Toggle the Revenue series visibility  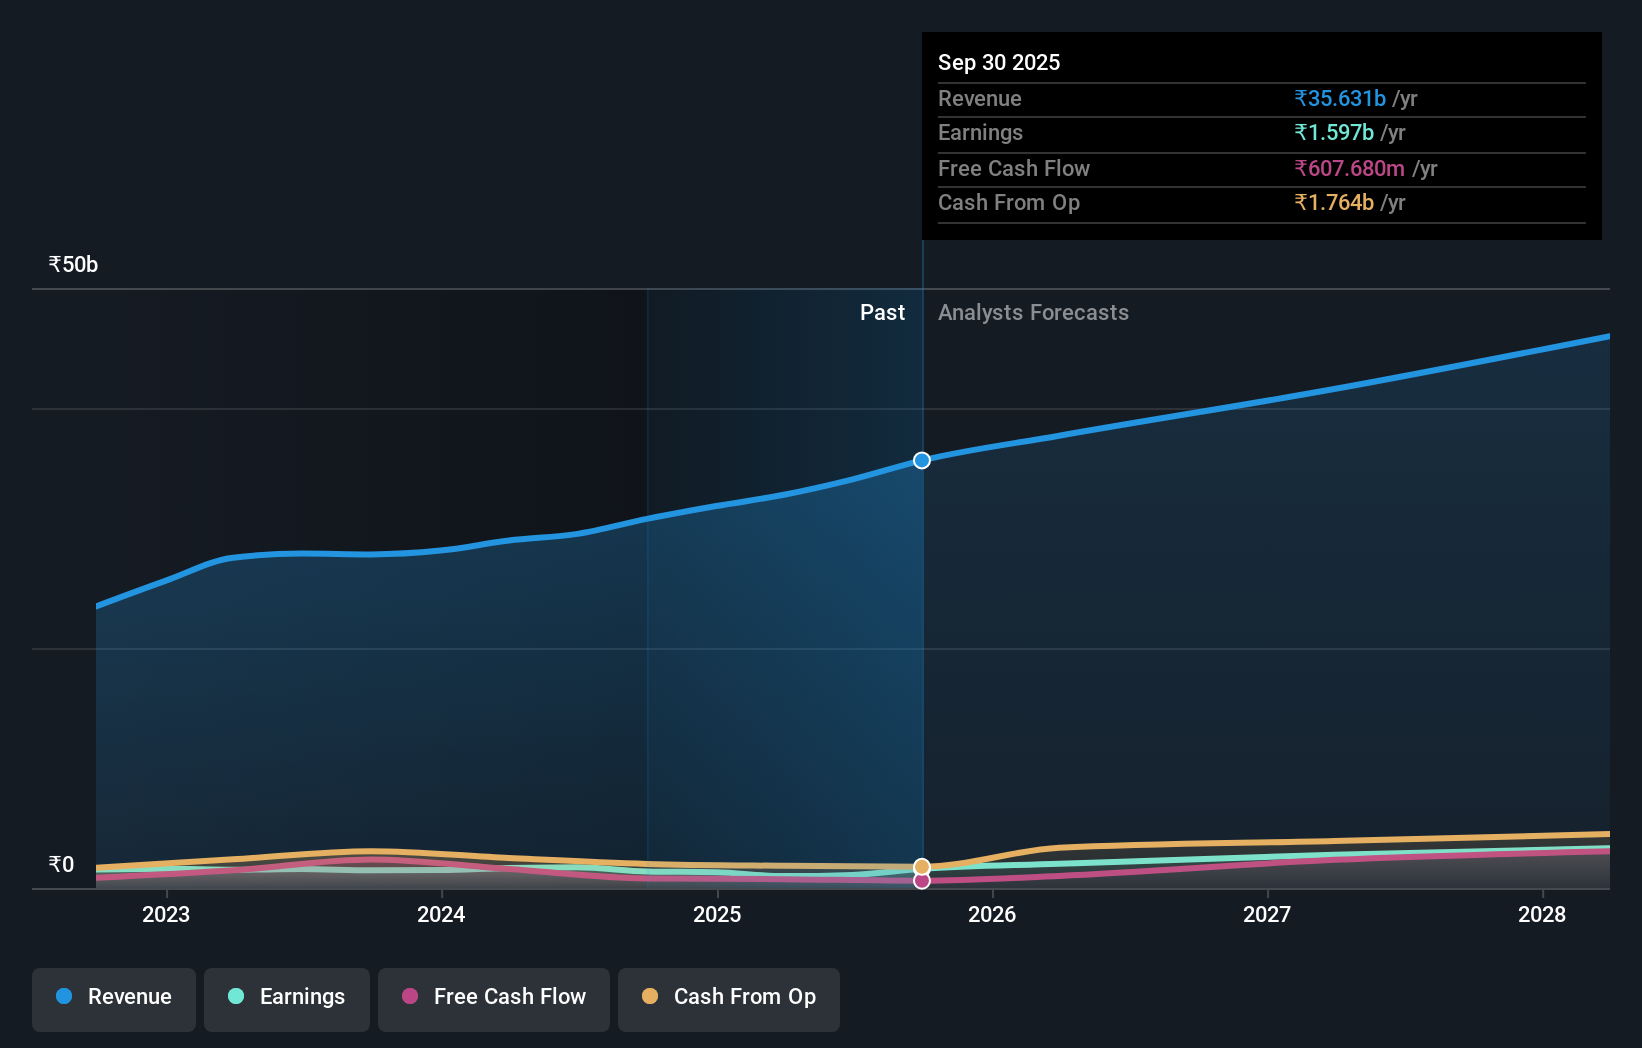click(x=113, y=998)
